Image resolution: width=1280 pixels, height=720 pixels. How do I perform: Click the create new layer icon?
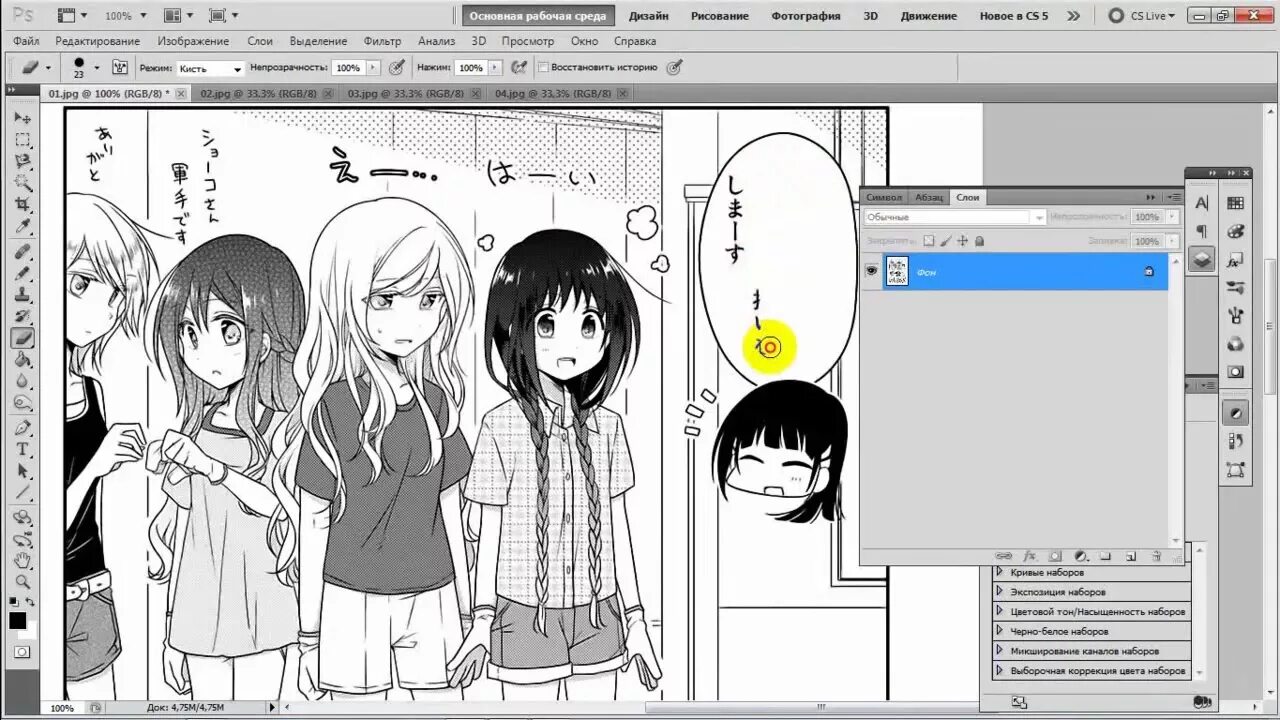point(1131,556)
